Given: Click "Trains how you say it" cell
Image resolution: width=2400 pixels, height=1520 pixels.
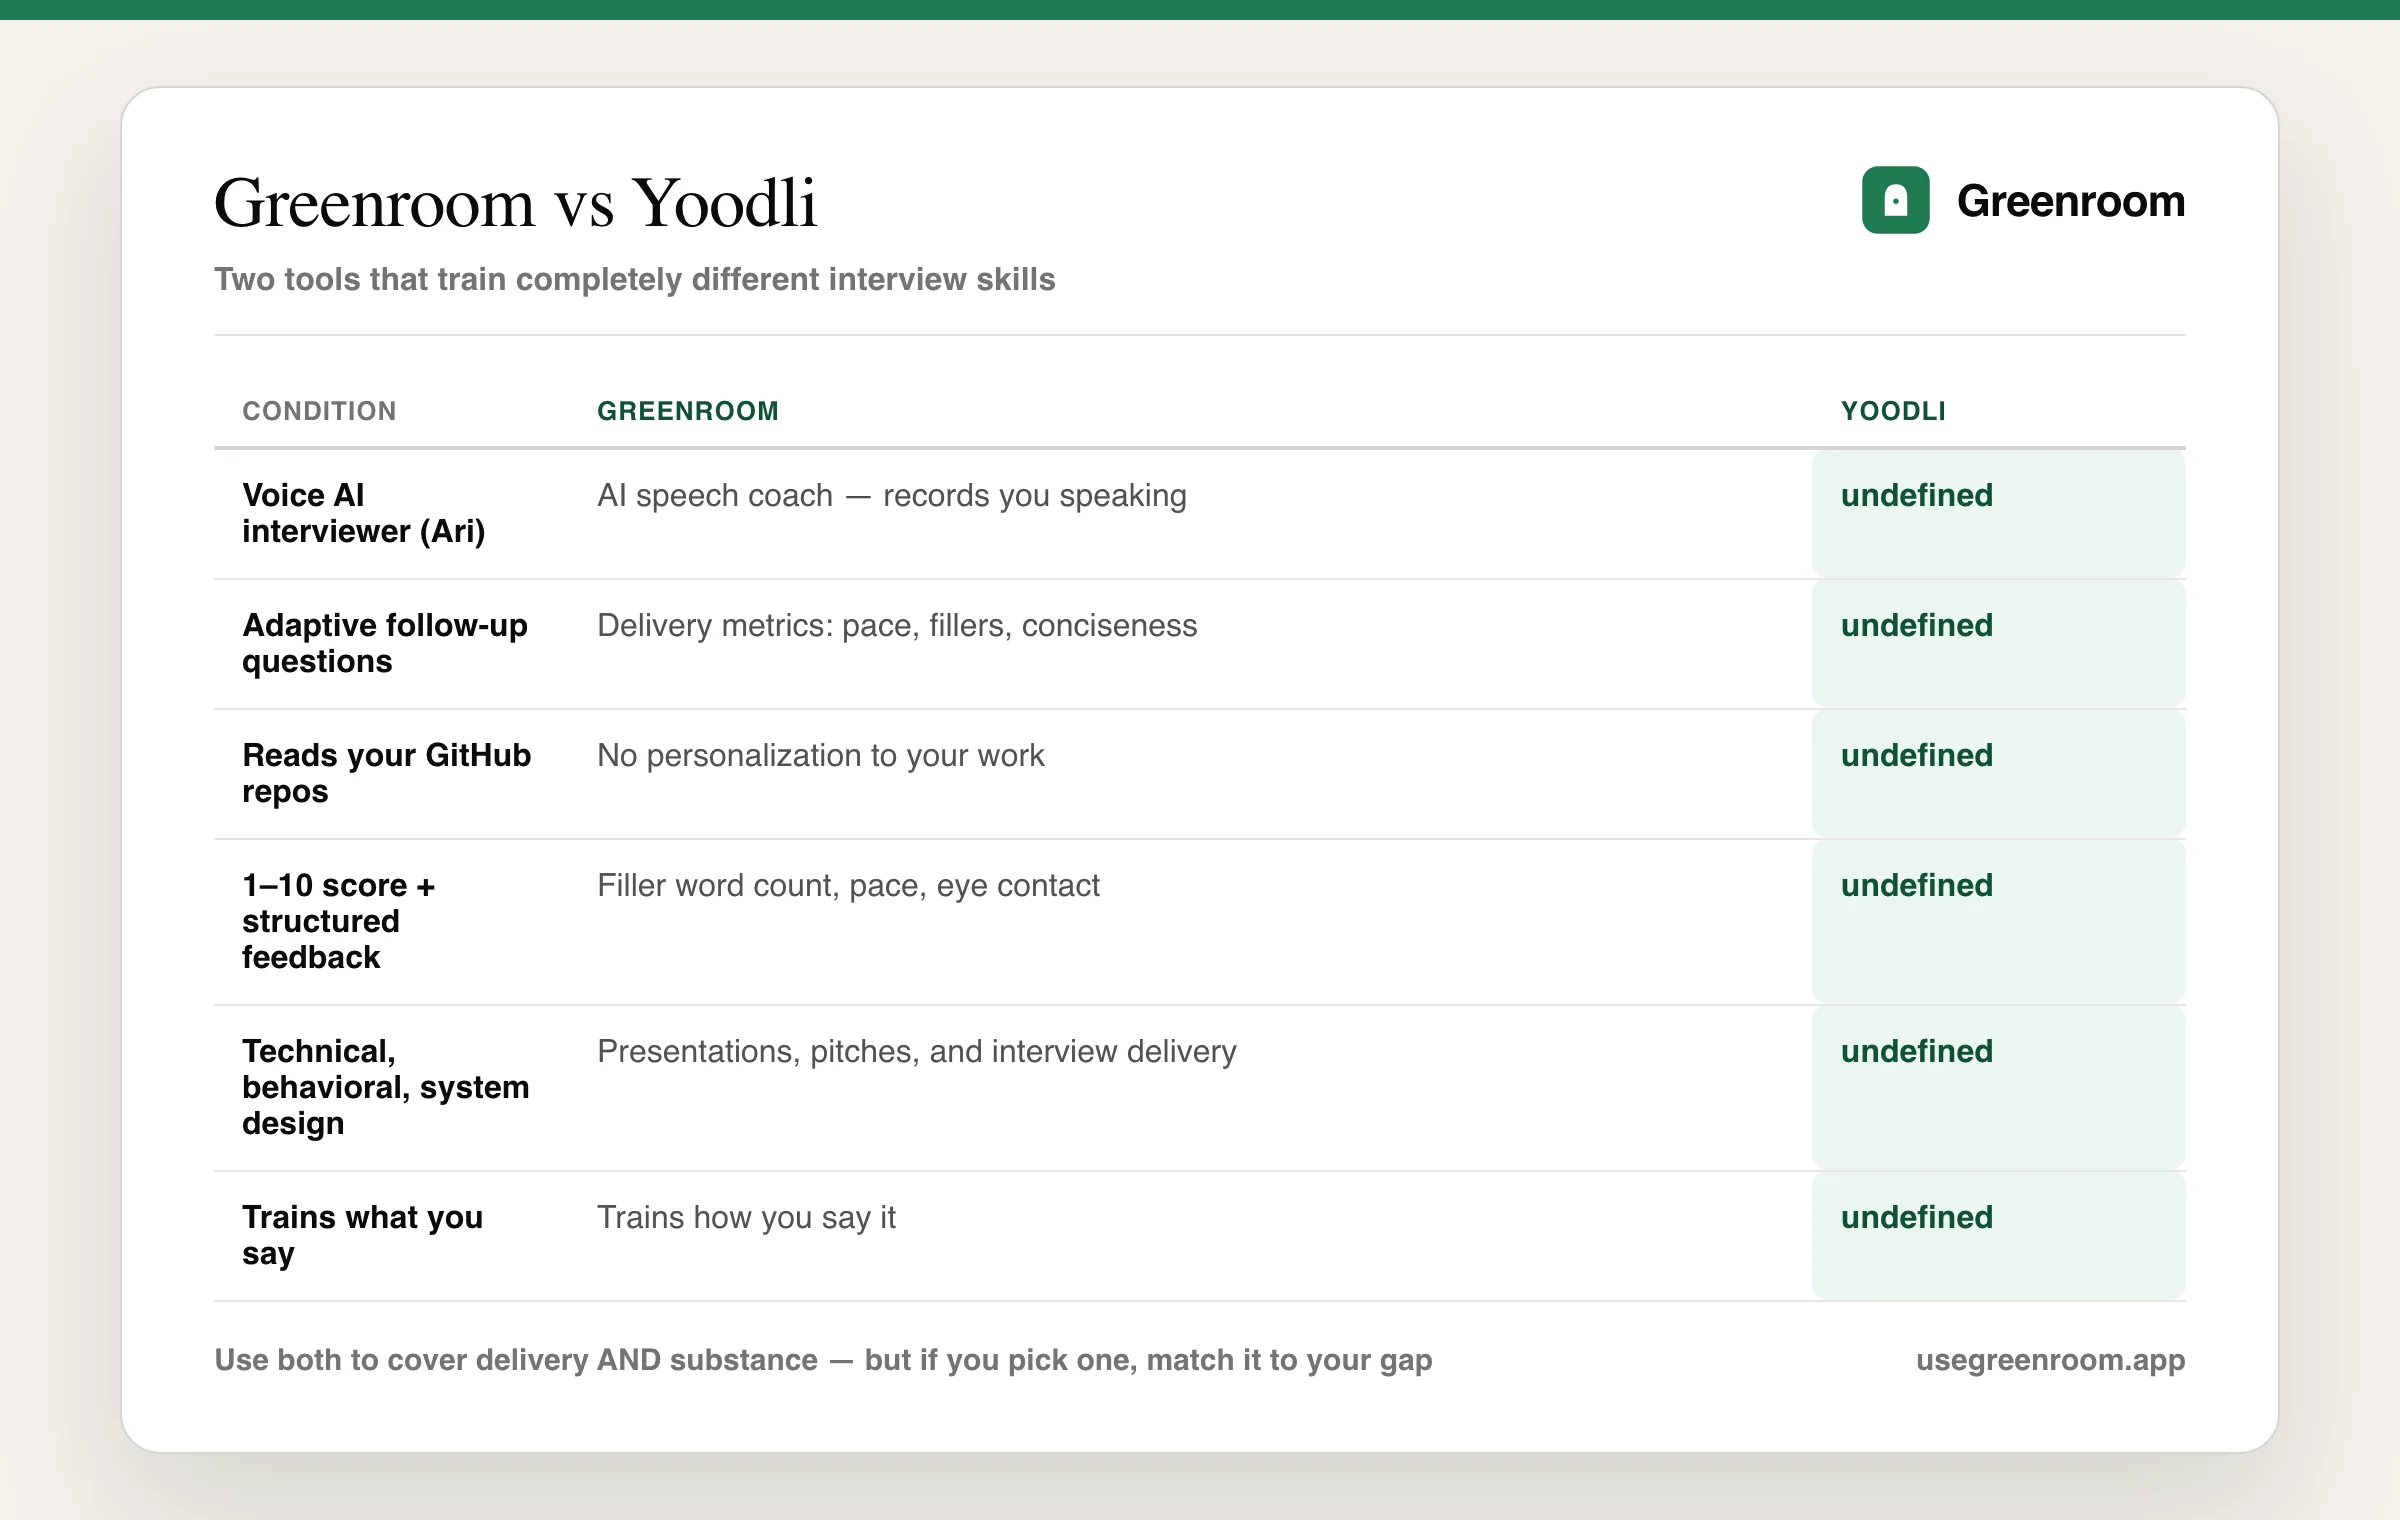Looking at the screenshot, I should coord(746,1217).
